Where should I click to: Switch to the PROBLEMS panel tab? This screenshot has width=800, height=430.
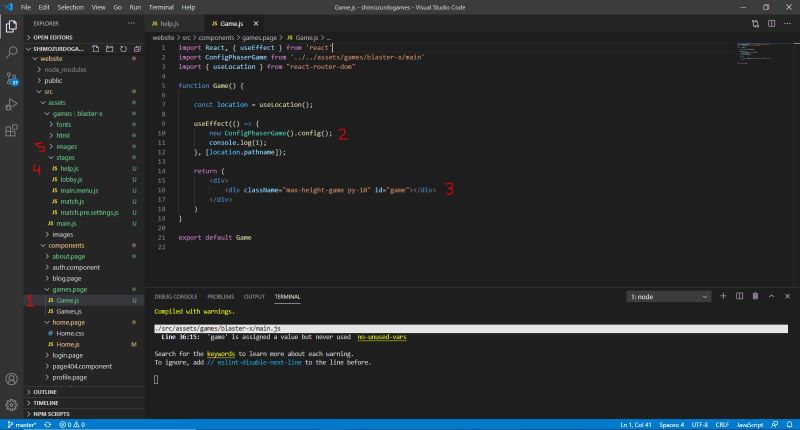pyautogui.click(x=220, y=296)
